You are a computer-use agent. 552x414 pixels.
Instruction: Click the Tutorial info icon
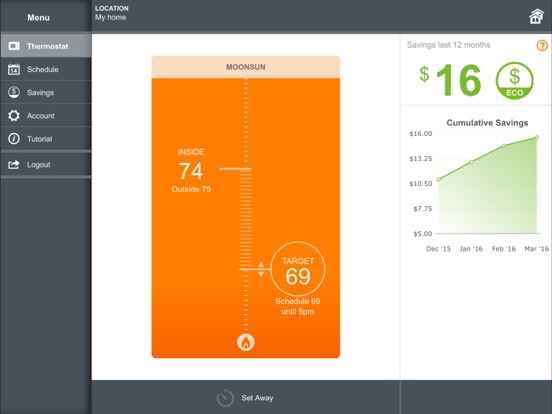click(14, 139)
